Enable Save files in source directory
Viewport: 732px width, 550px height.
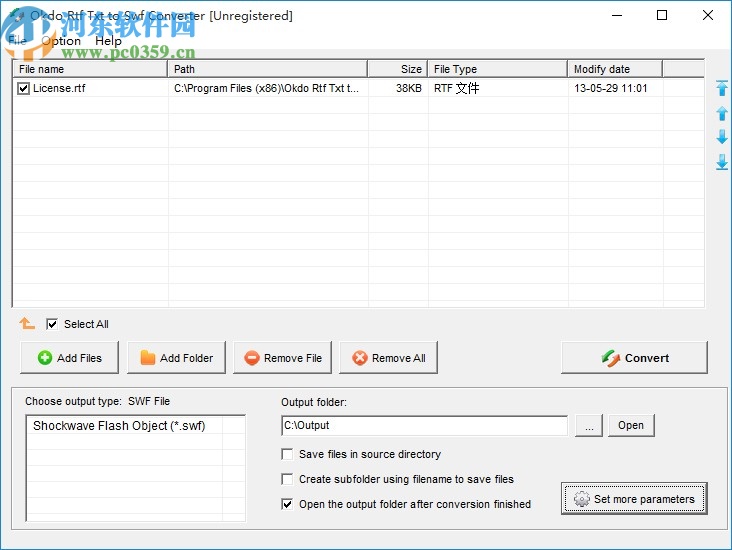pyautogui.click(x=287, y=454)
